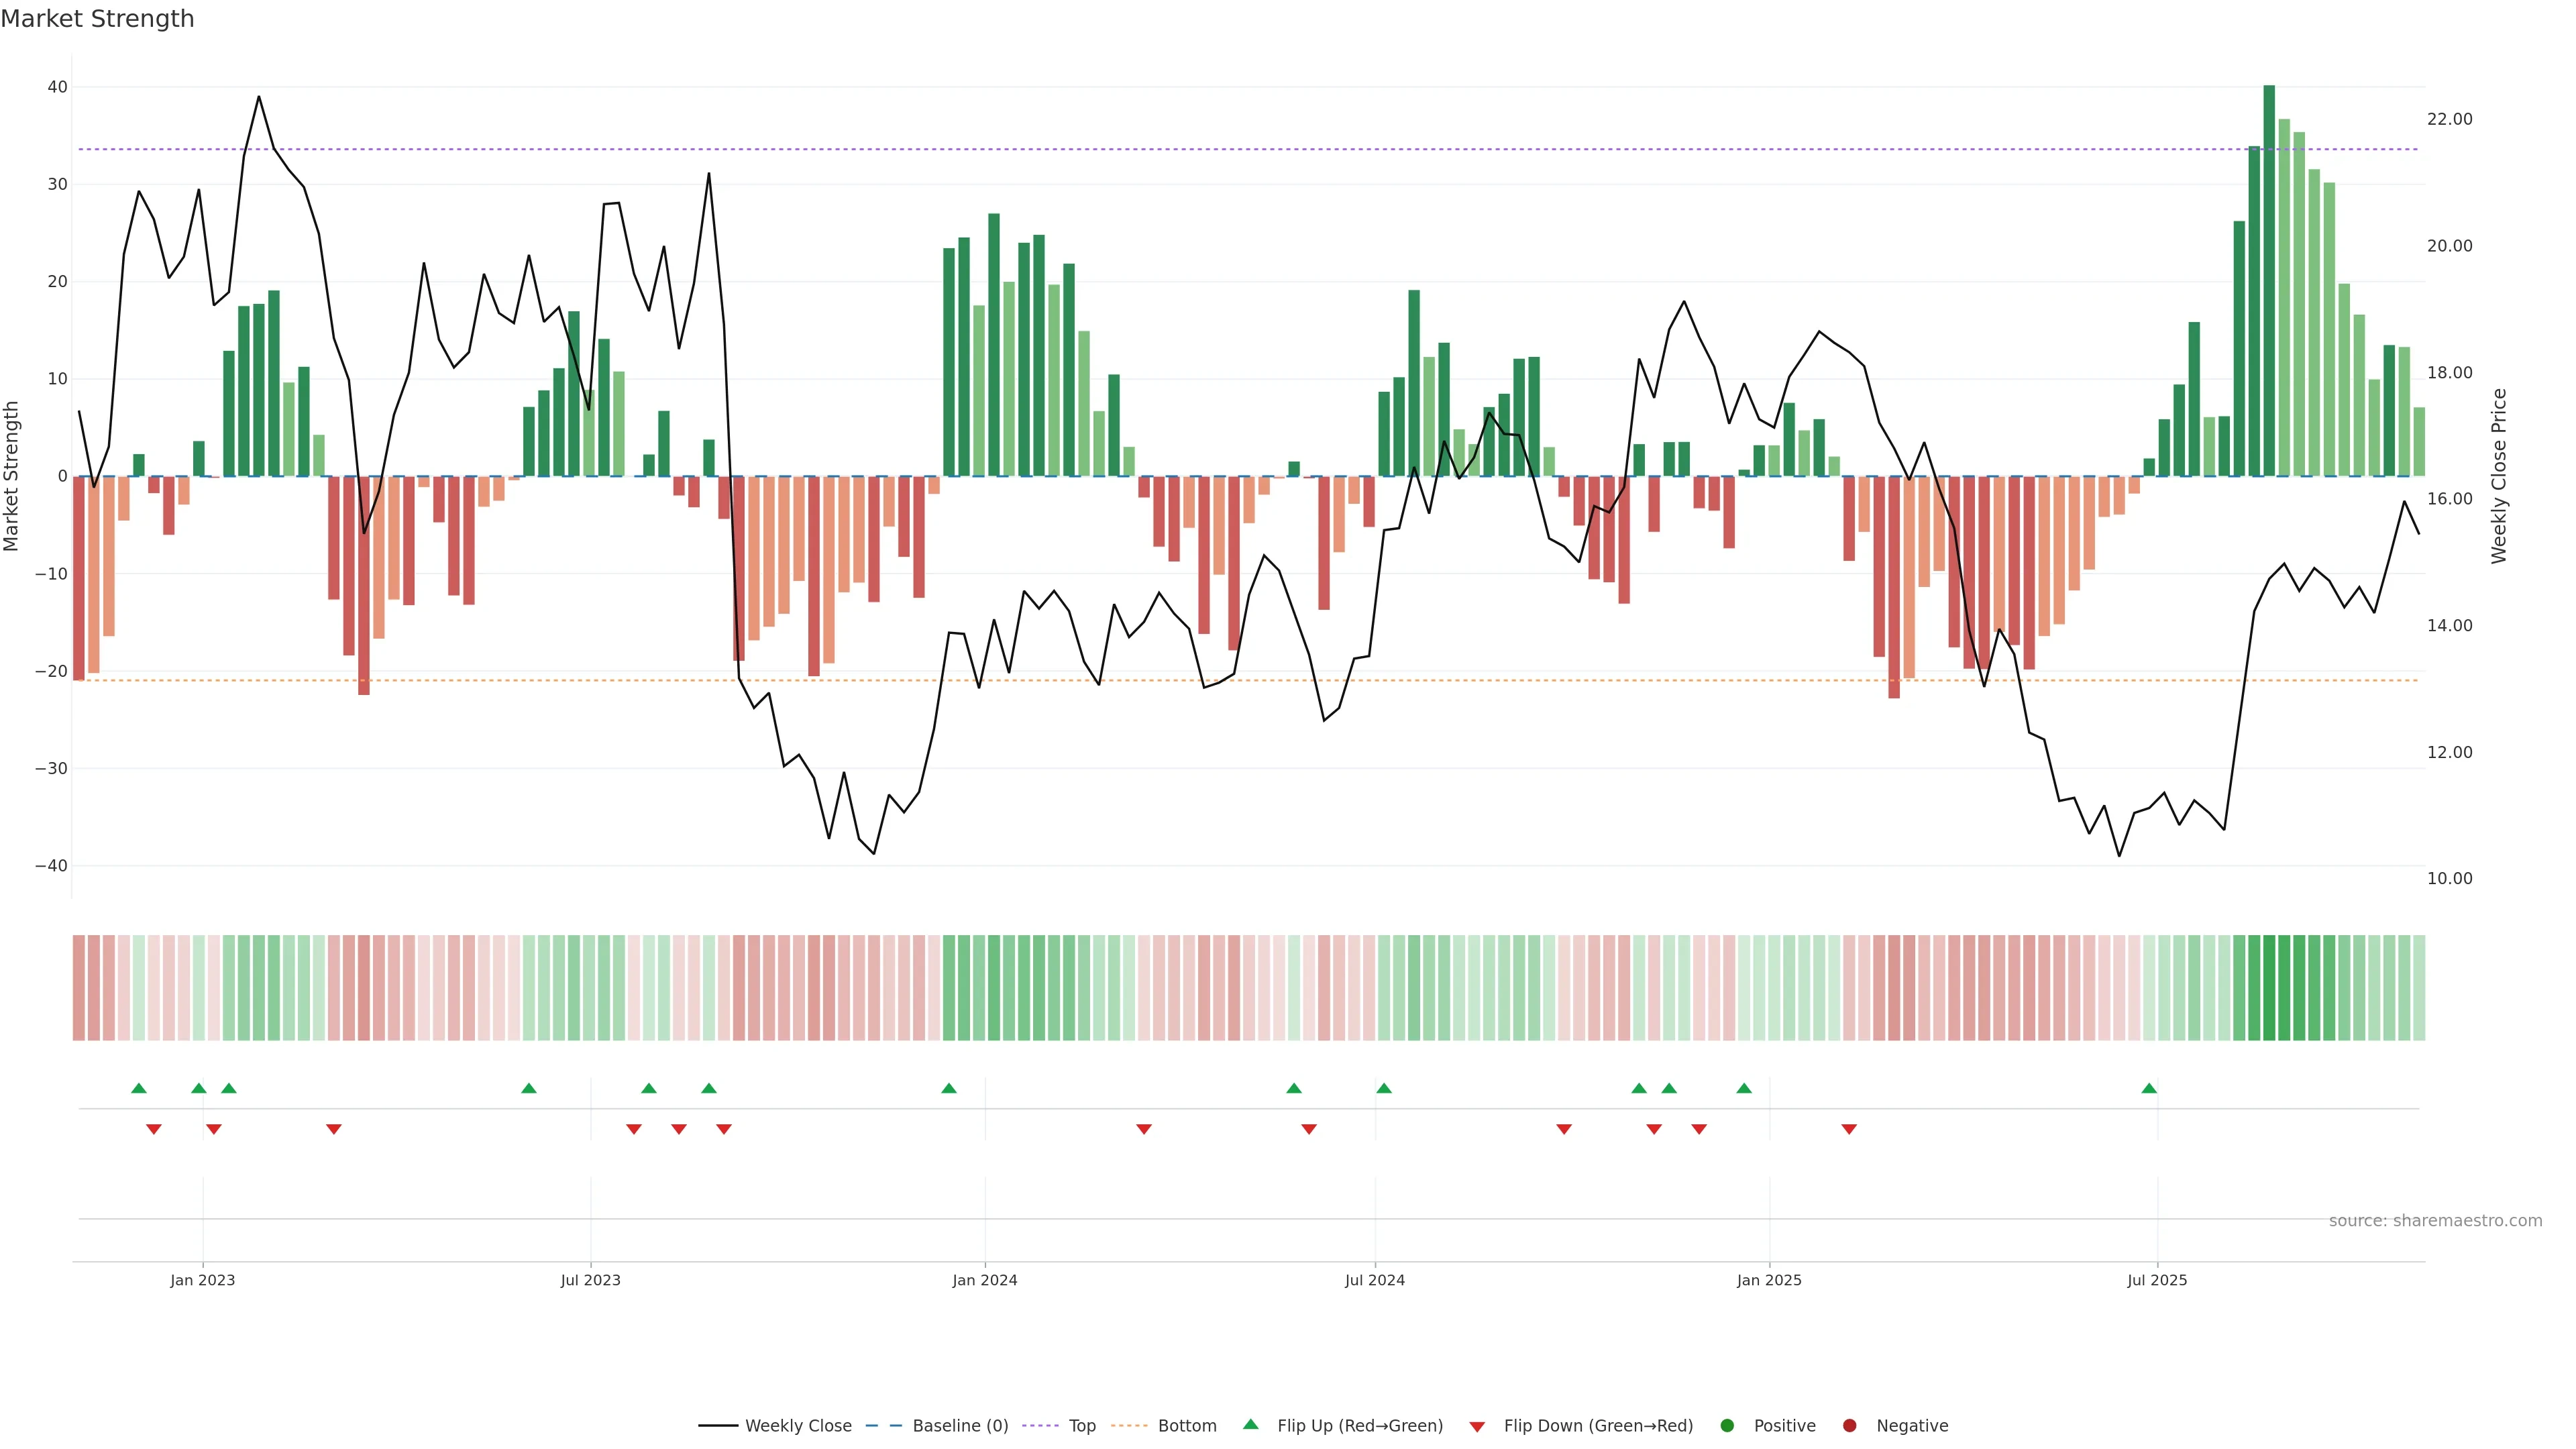The image size is (2576, 1449).
Task: Click the Flip Up green triangle legend icon
Action: point(1250,1424)
